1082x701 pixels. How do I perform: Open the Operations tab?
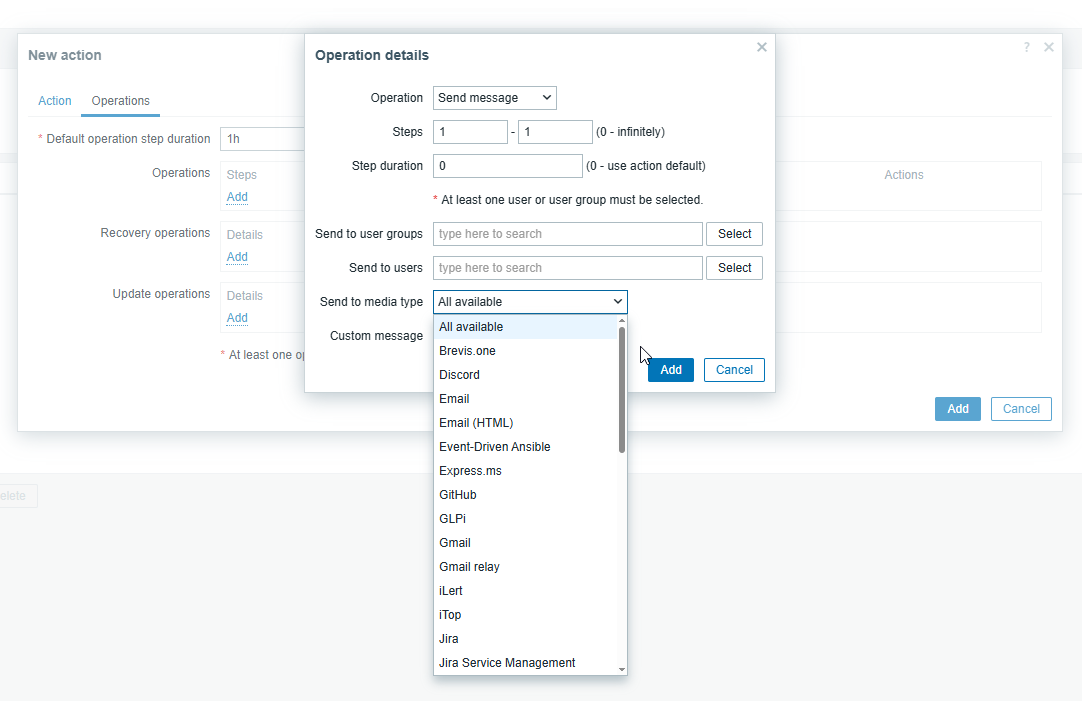(x=121, y=101)
